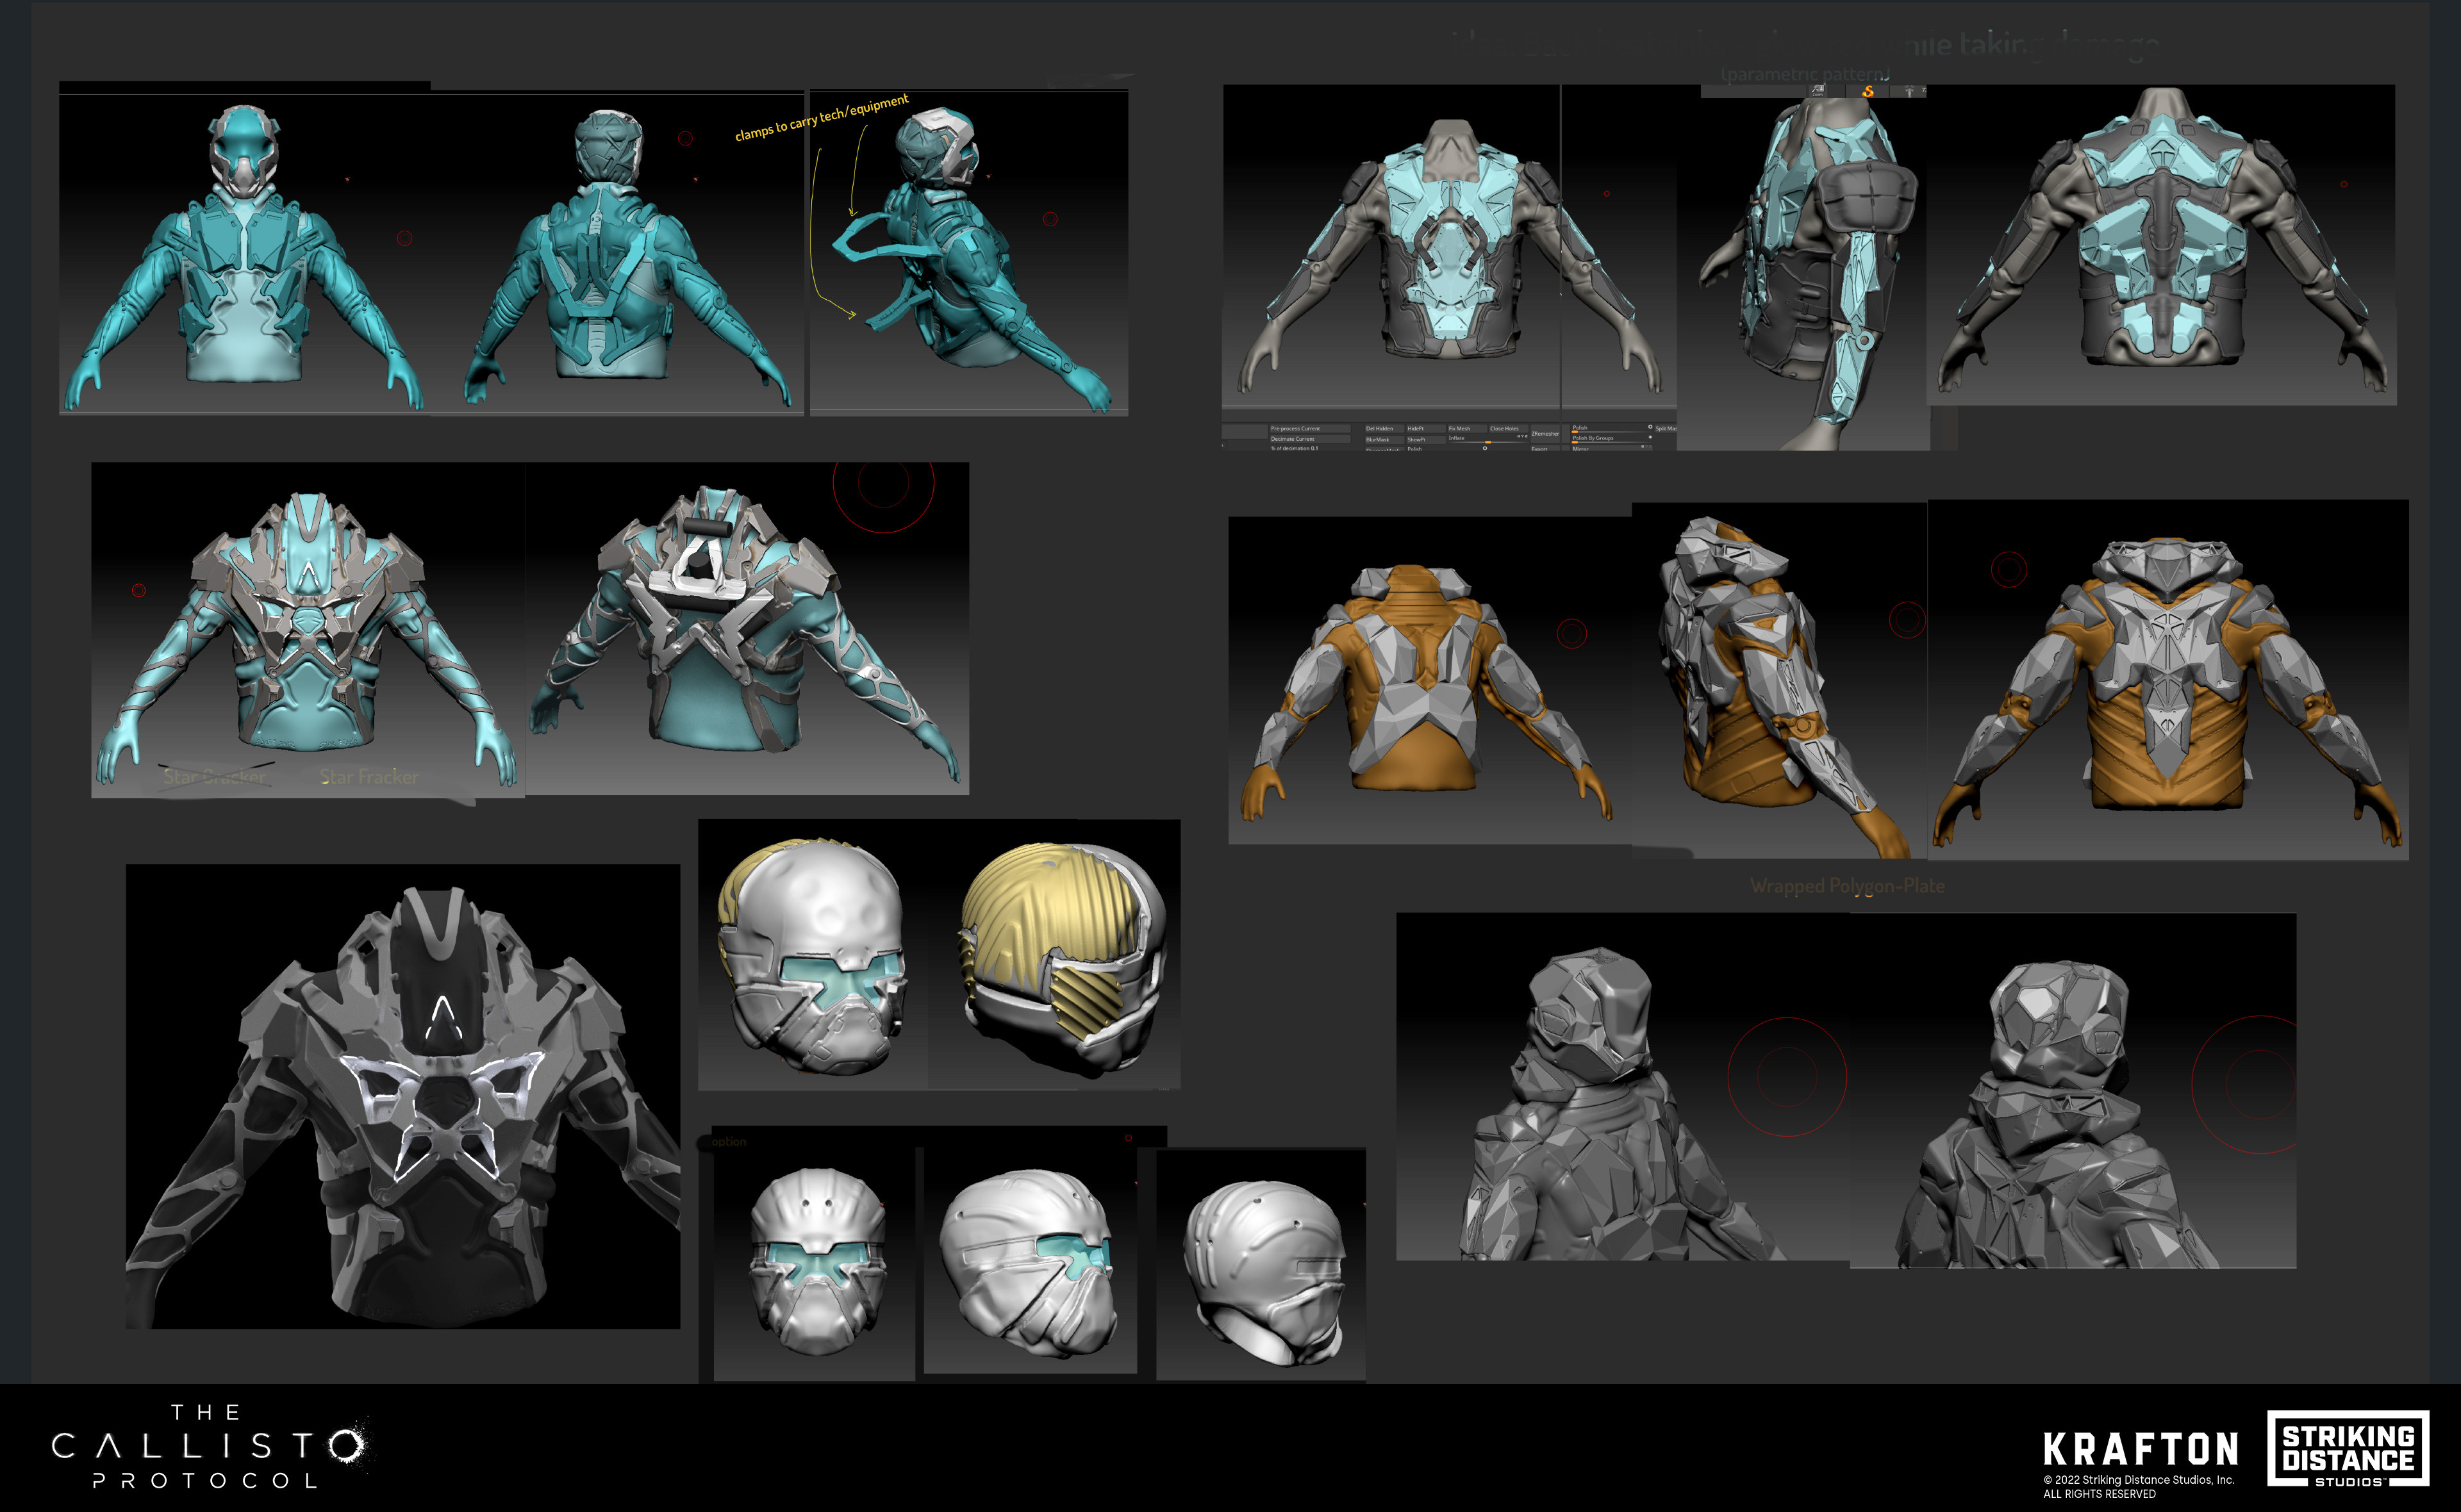
Task: Toggle the dot on Polish By Groups
Action: tap(1650, 437)
